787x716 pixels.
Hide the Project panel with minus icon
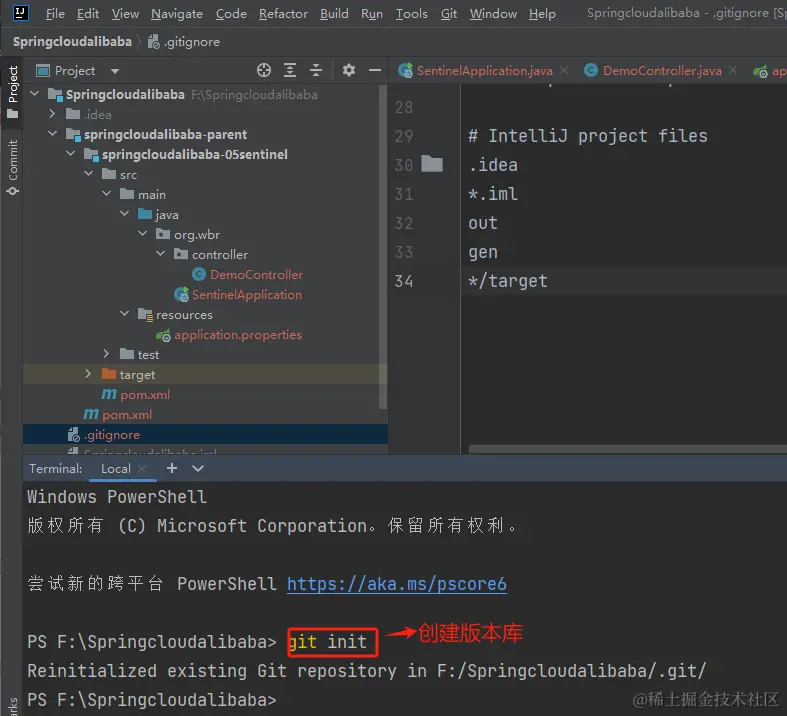[x=375, y=70]
